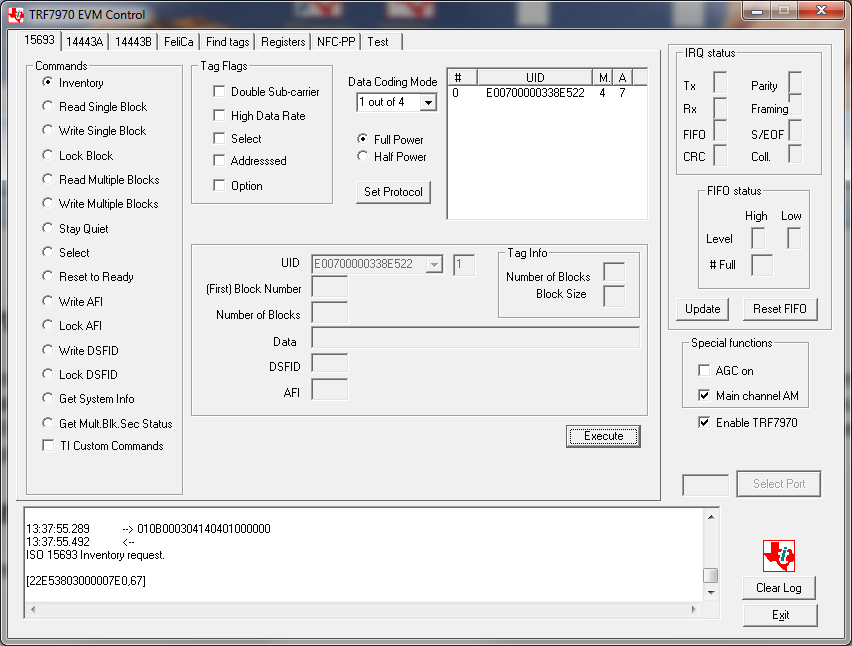Image resolution: width=852 pixels, height=646 pixels.
Task: Uncheck Main channel AM
Action: (x=705, y=393)
